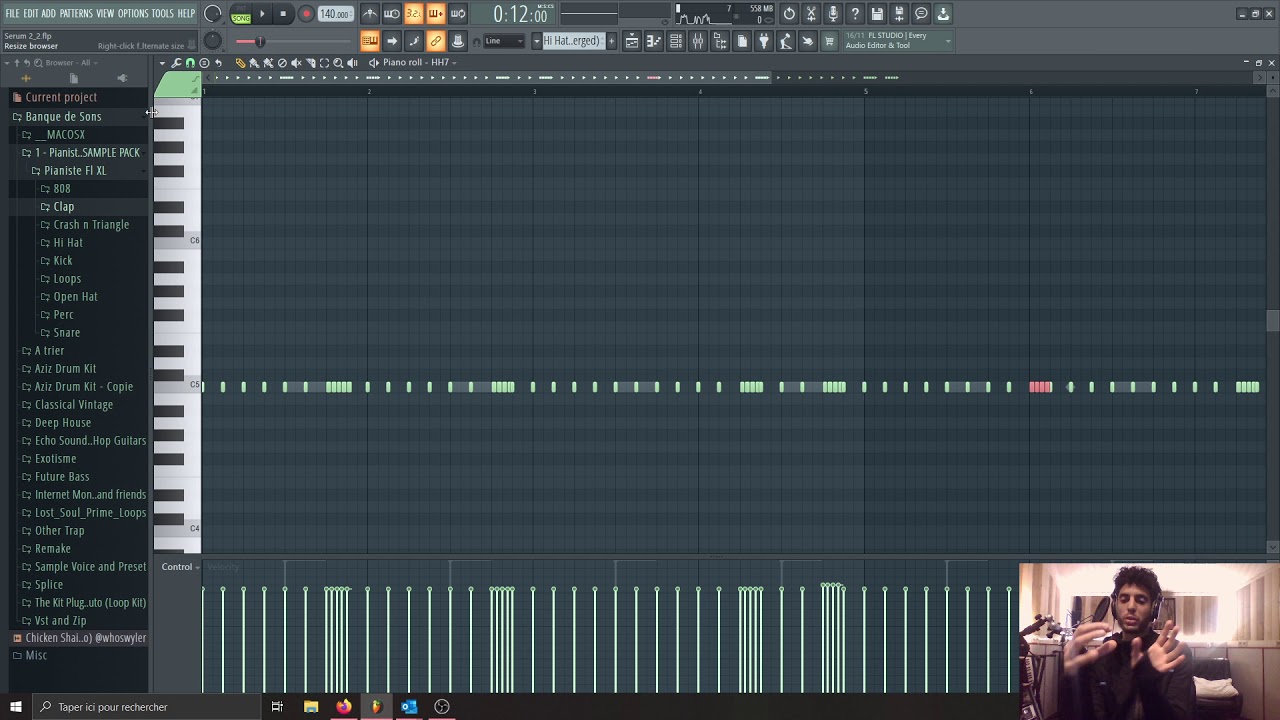This screenshot has width=1280, height=720.
Task: Select the Draw pencil tool in piano roll
Action: (240, 62)
